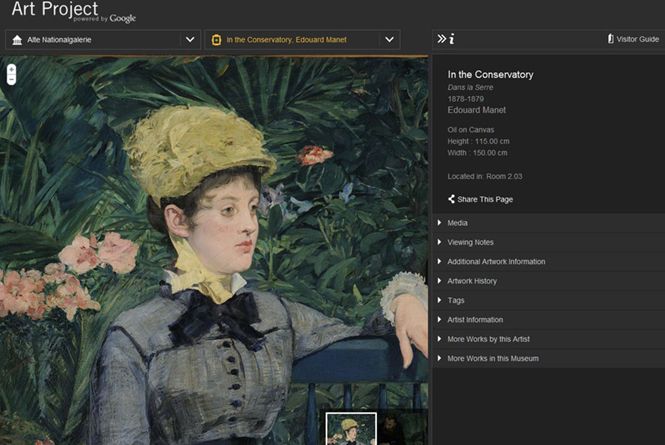Collapse side panel with double-arrow icon
665x445 pixels.
441,39
